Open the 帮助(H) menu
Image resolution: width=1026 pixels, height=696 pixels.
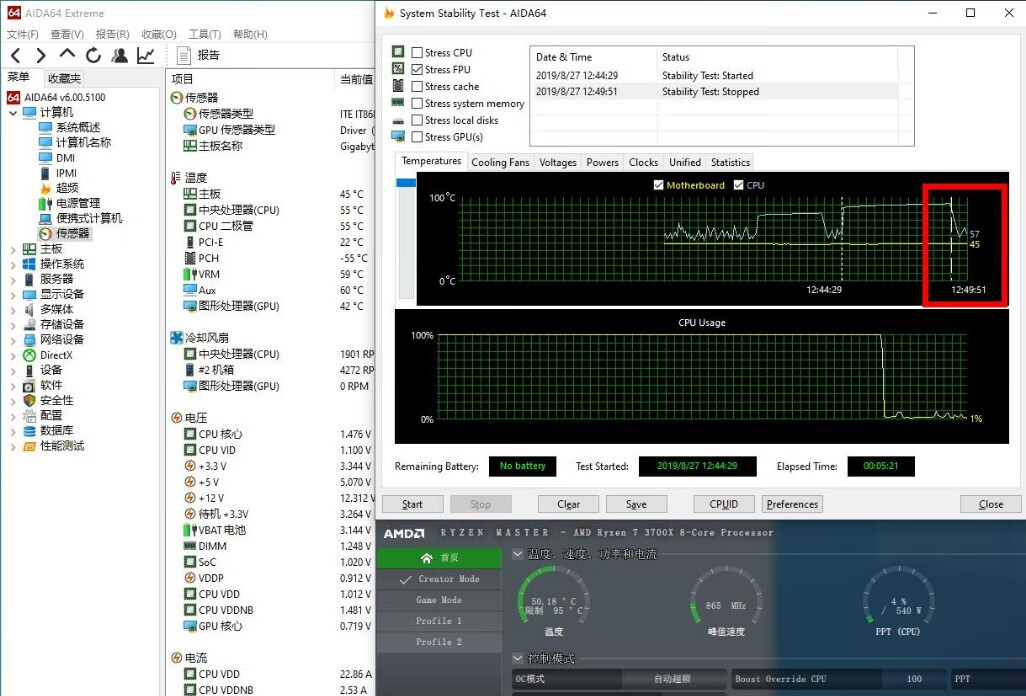click(x=250, y=34)
